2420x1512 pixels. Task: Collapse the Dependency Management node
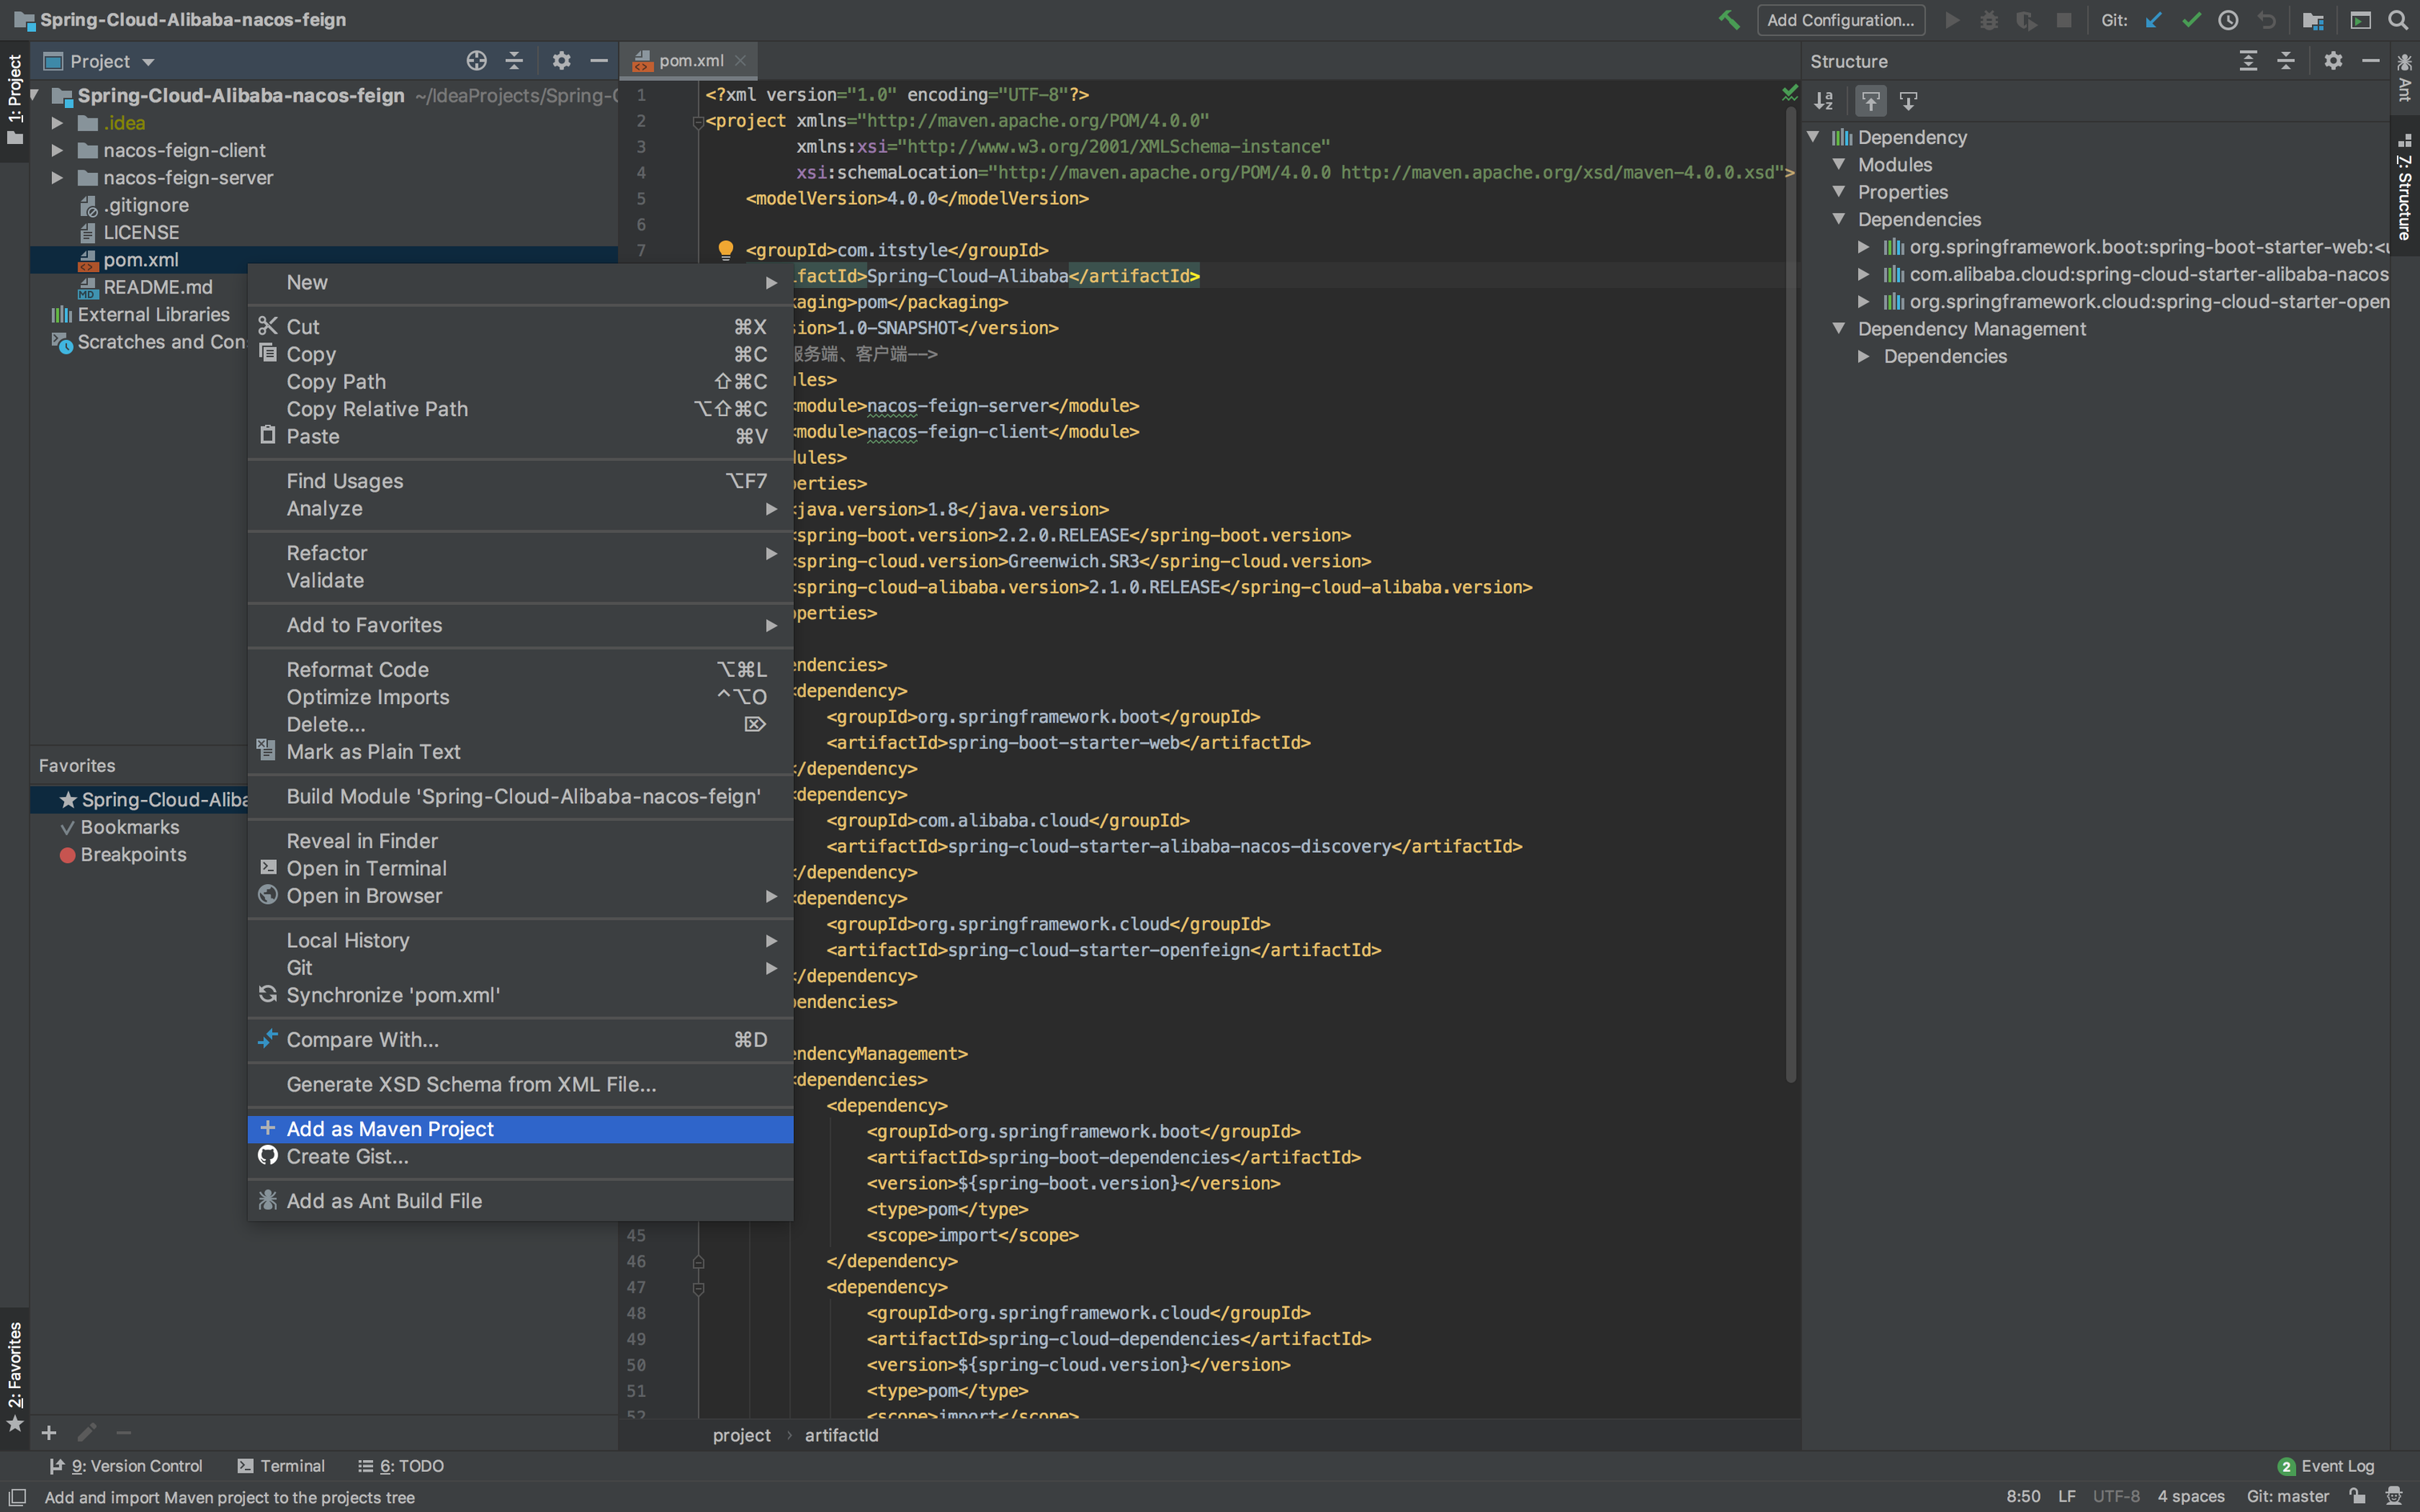[1838, 328]
